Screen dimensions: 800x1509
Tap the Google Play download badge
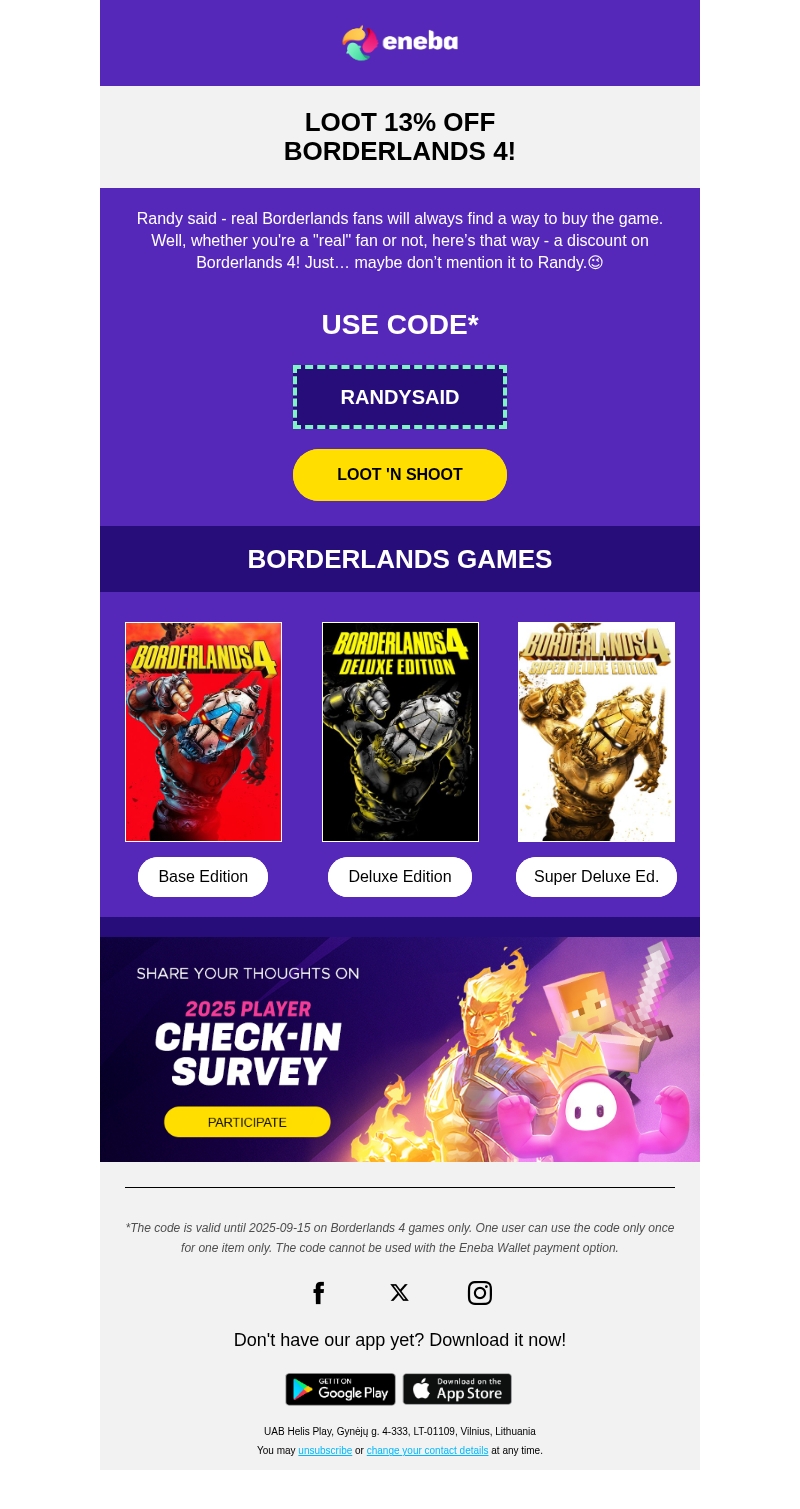pos(340,1389)
